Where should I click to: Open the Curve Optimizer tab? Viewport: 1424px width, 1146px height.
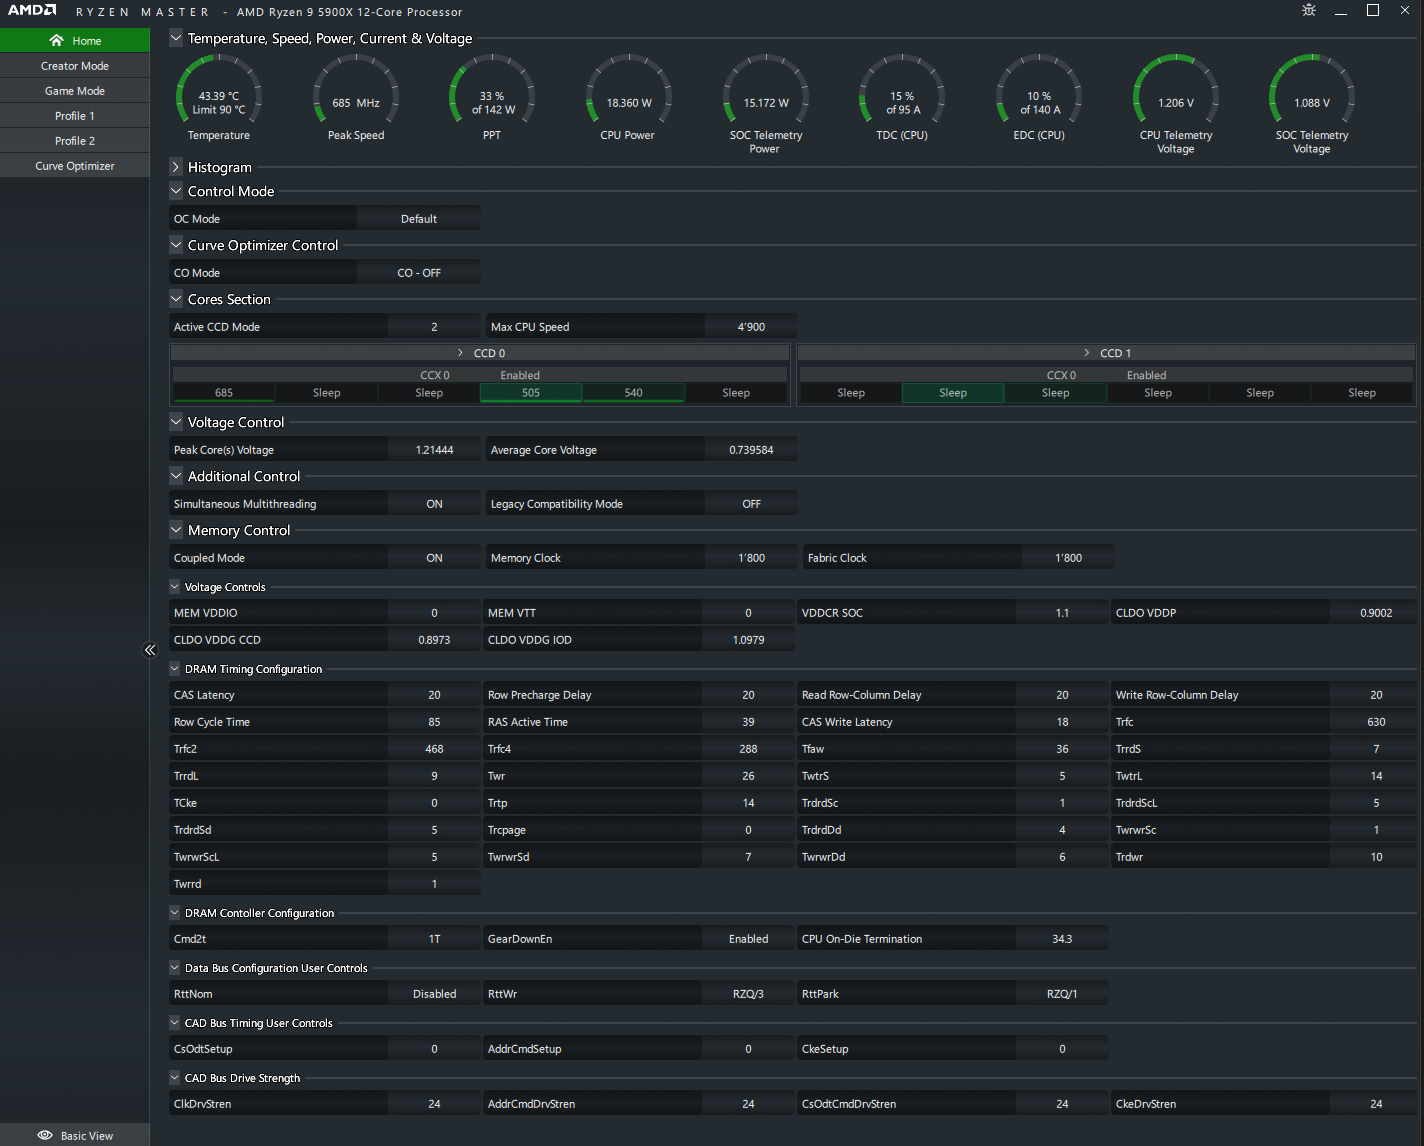(x=75, y=166)
